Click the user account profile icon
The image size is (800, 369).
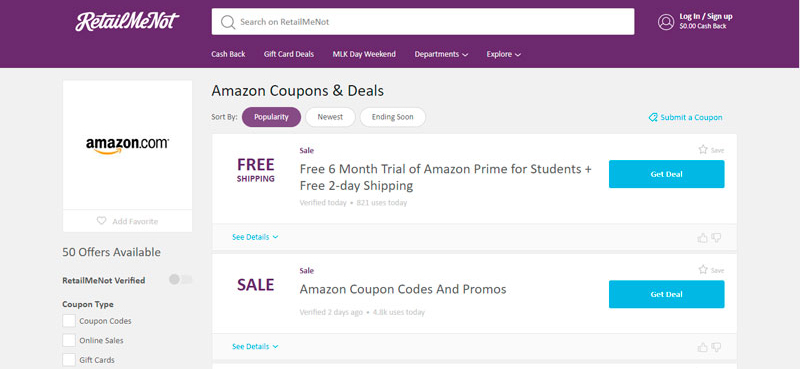[666, 22]
